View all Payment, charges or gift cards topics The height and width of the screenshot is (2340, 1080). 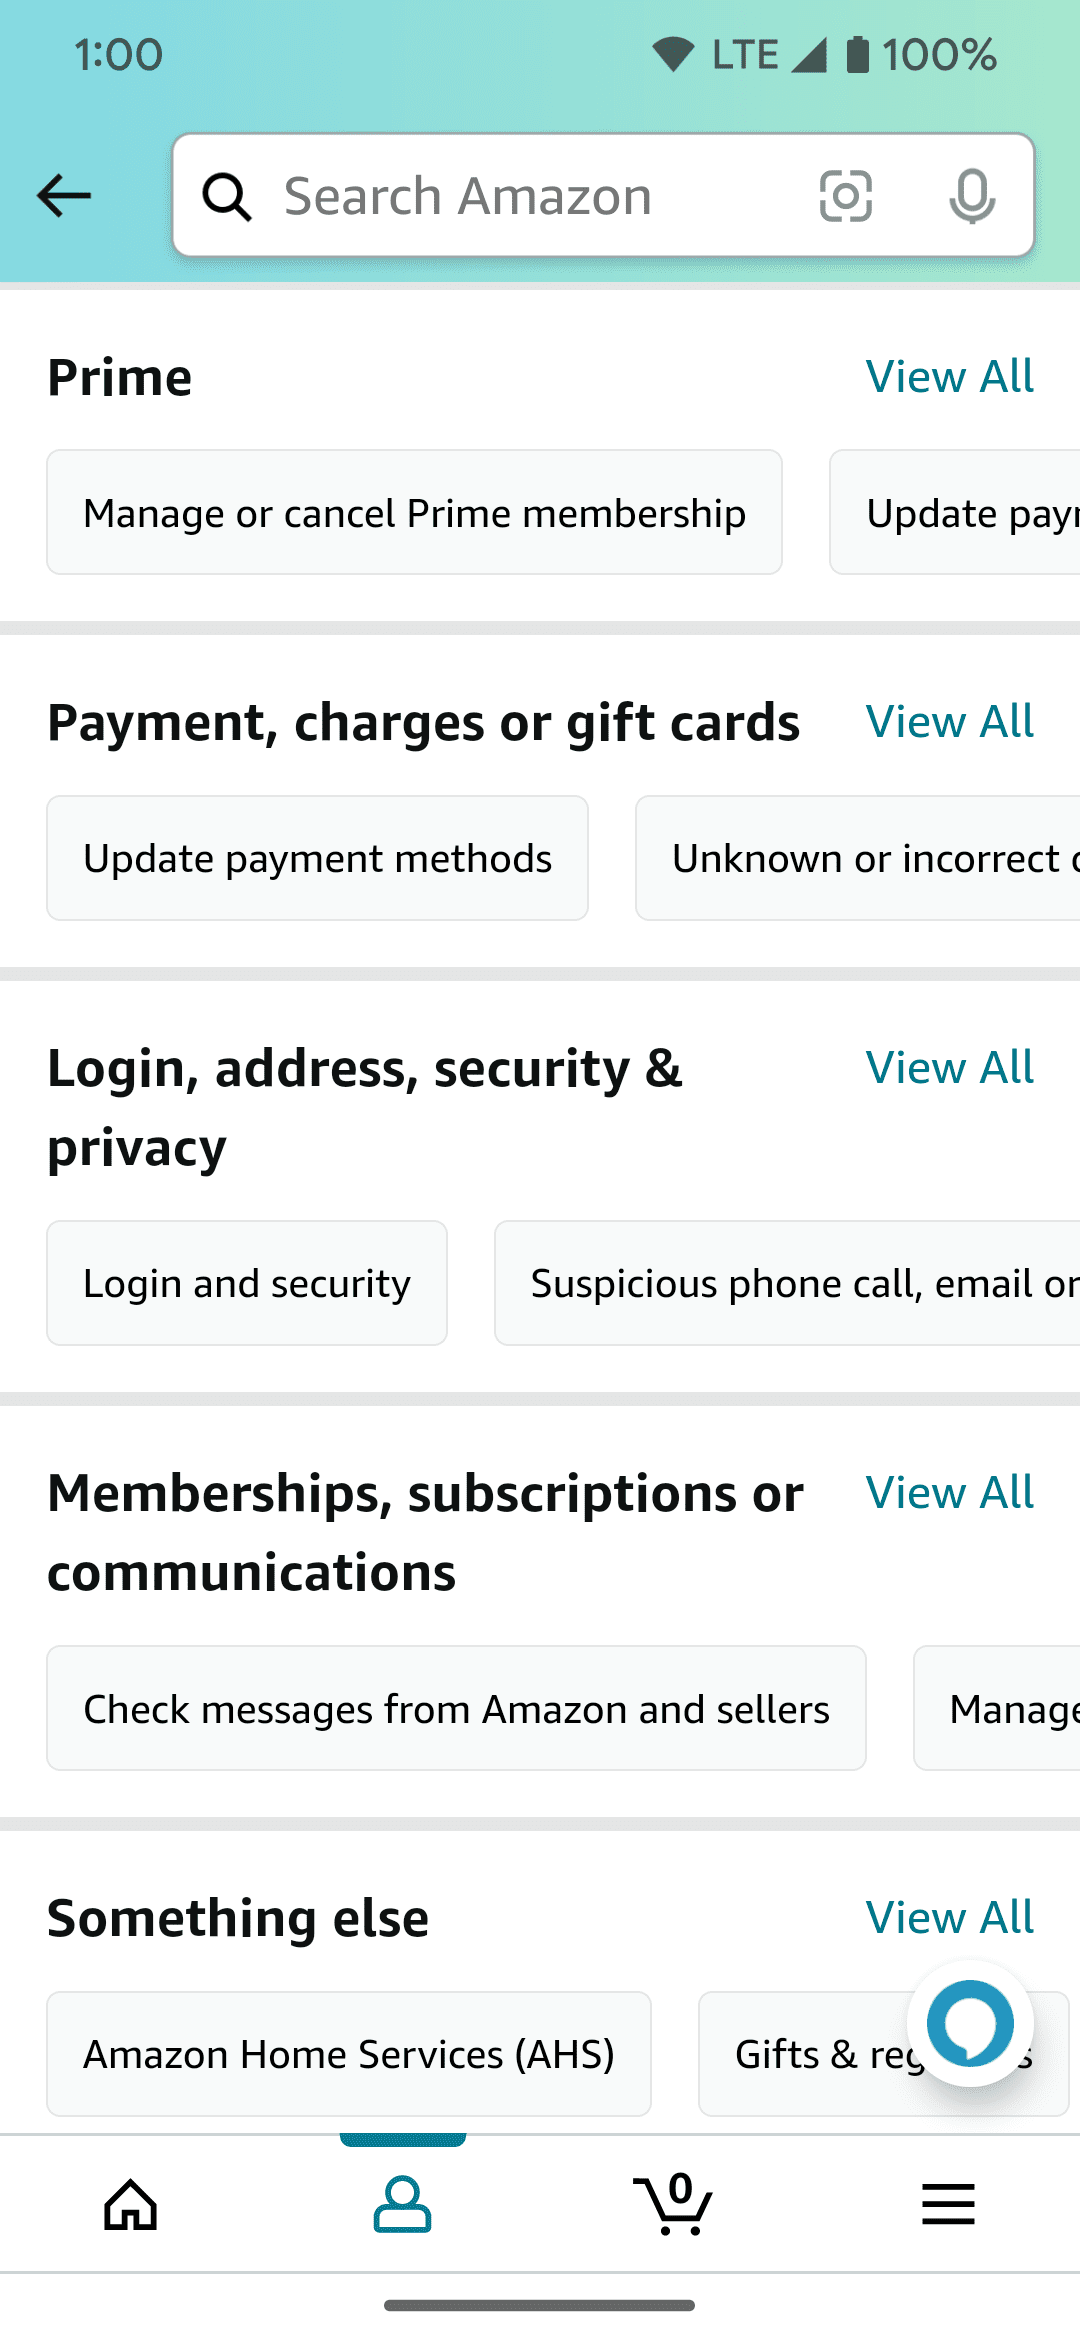coord(949,722)
